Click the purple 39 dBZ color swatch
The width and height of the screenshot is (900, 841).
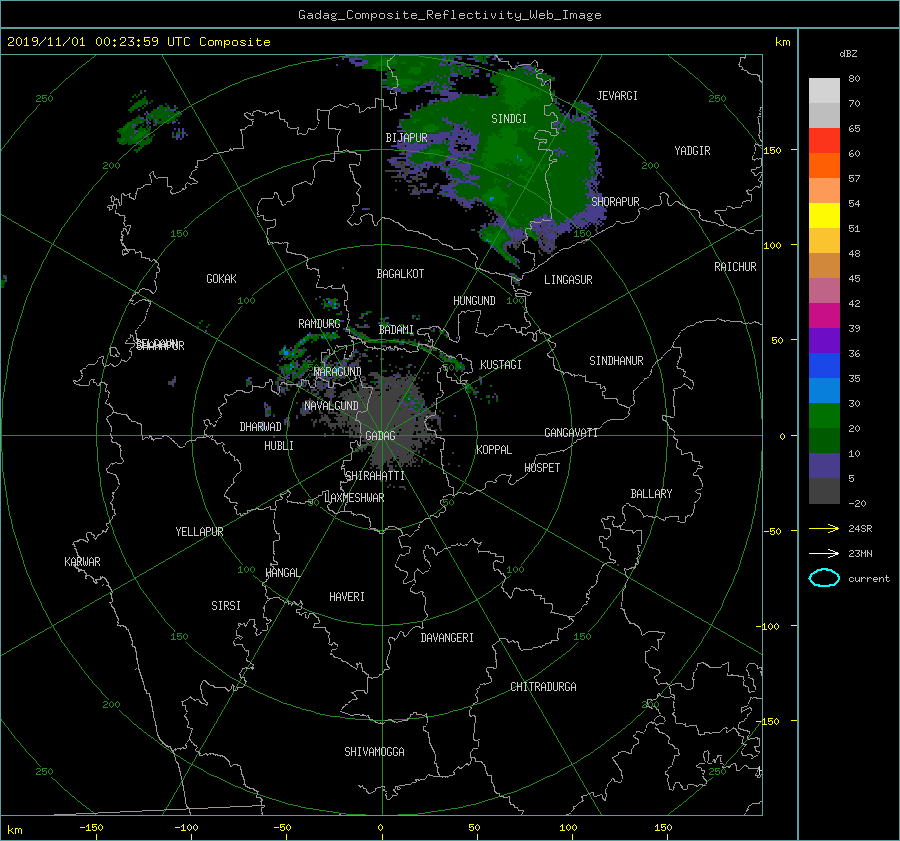coord(824,340)
